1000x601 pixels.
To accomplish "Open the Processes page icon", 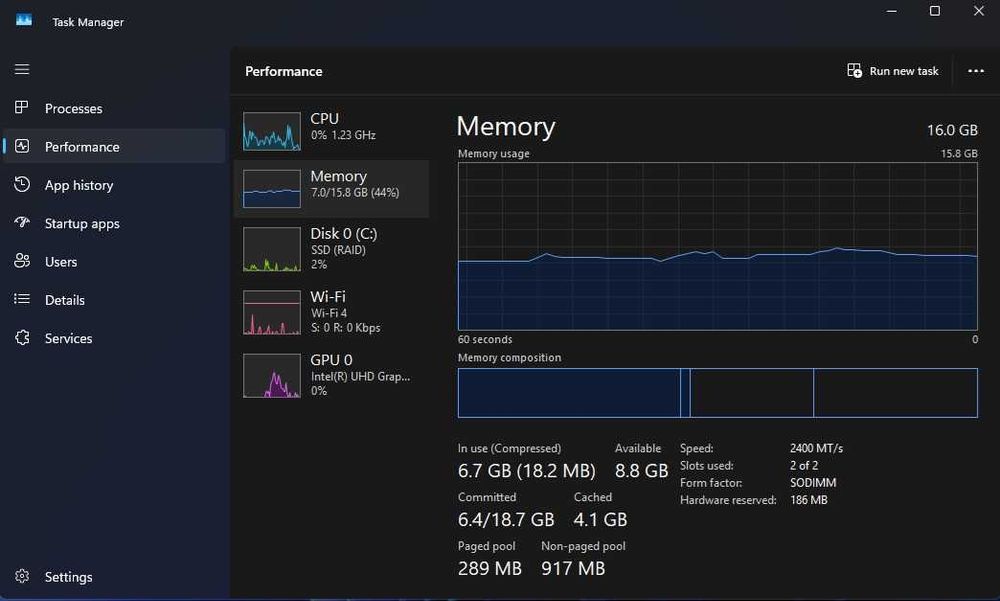I will [22, 108].
